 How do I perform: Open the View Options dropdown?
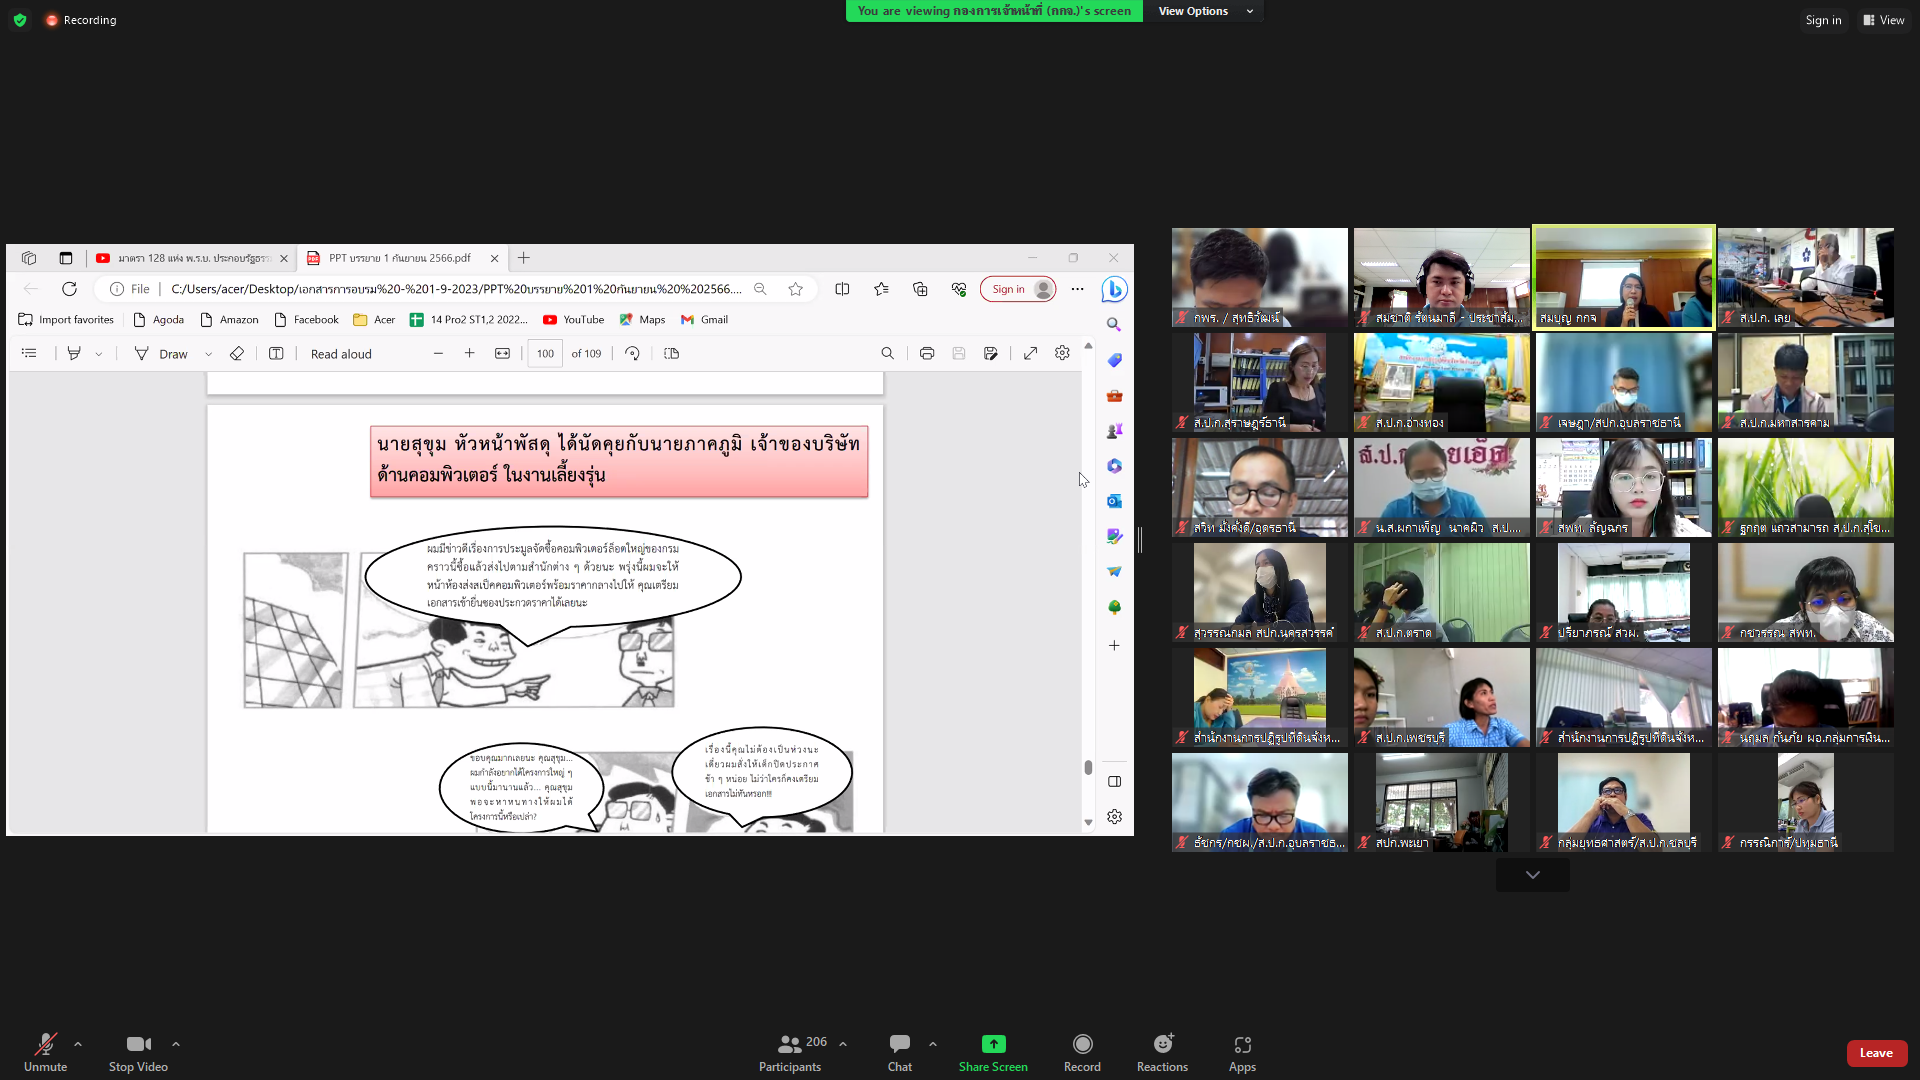[x=1205, y=11]
